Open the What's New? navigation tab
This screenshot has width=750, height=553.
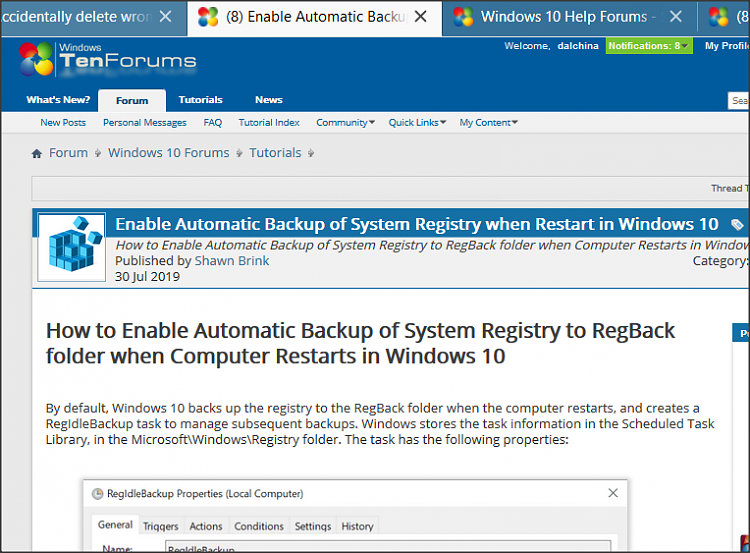(x=58, y=100)
